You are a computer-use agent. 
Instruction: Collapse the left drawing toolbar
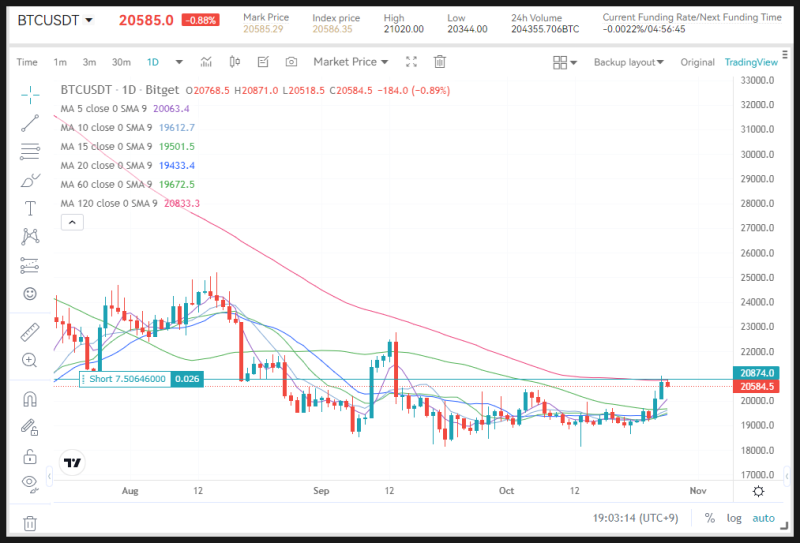click(x=49, y=477)
